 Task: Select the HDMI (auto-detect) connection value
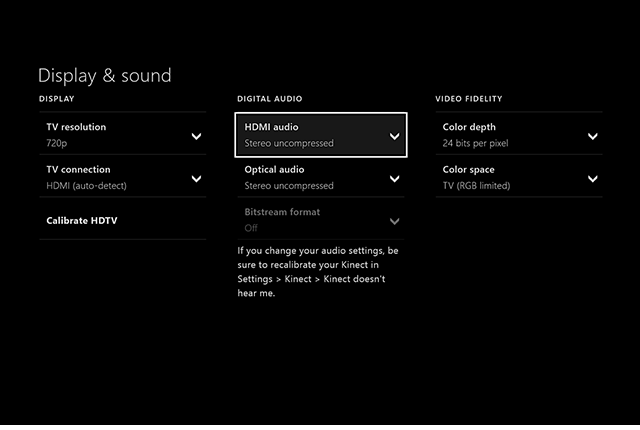(x=86, y=186)
